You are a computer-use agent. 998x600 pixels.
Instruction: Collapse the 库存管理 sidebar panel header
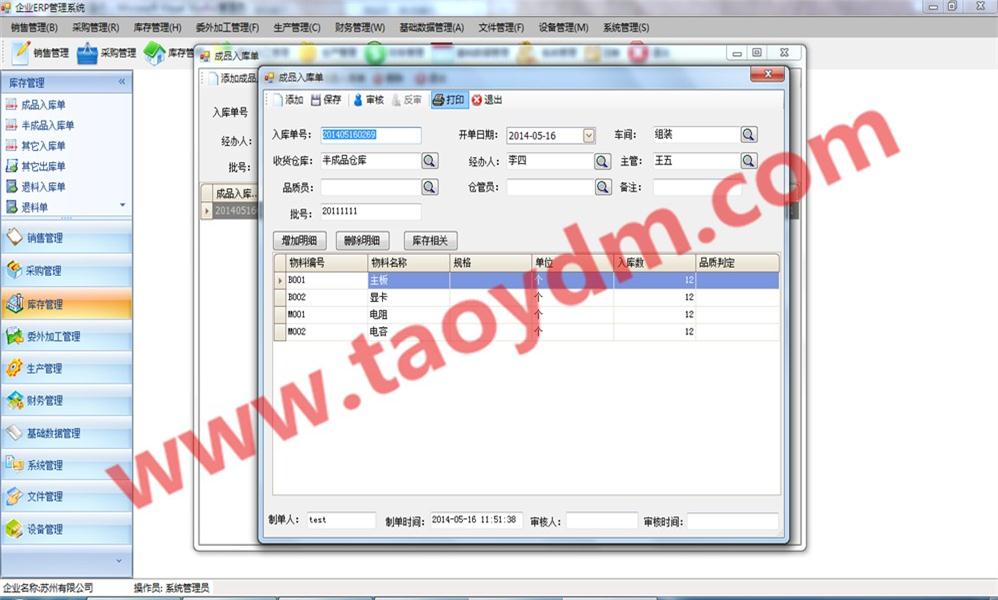122,82
